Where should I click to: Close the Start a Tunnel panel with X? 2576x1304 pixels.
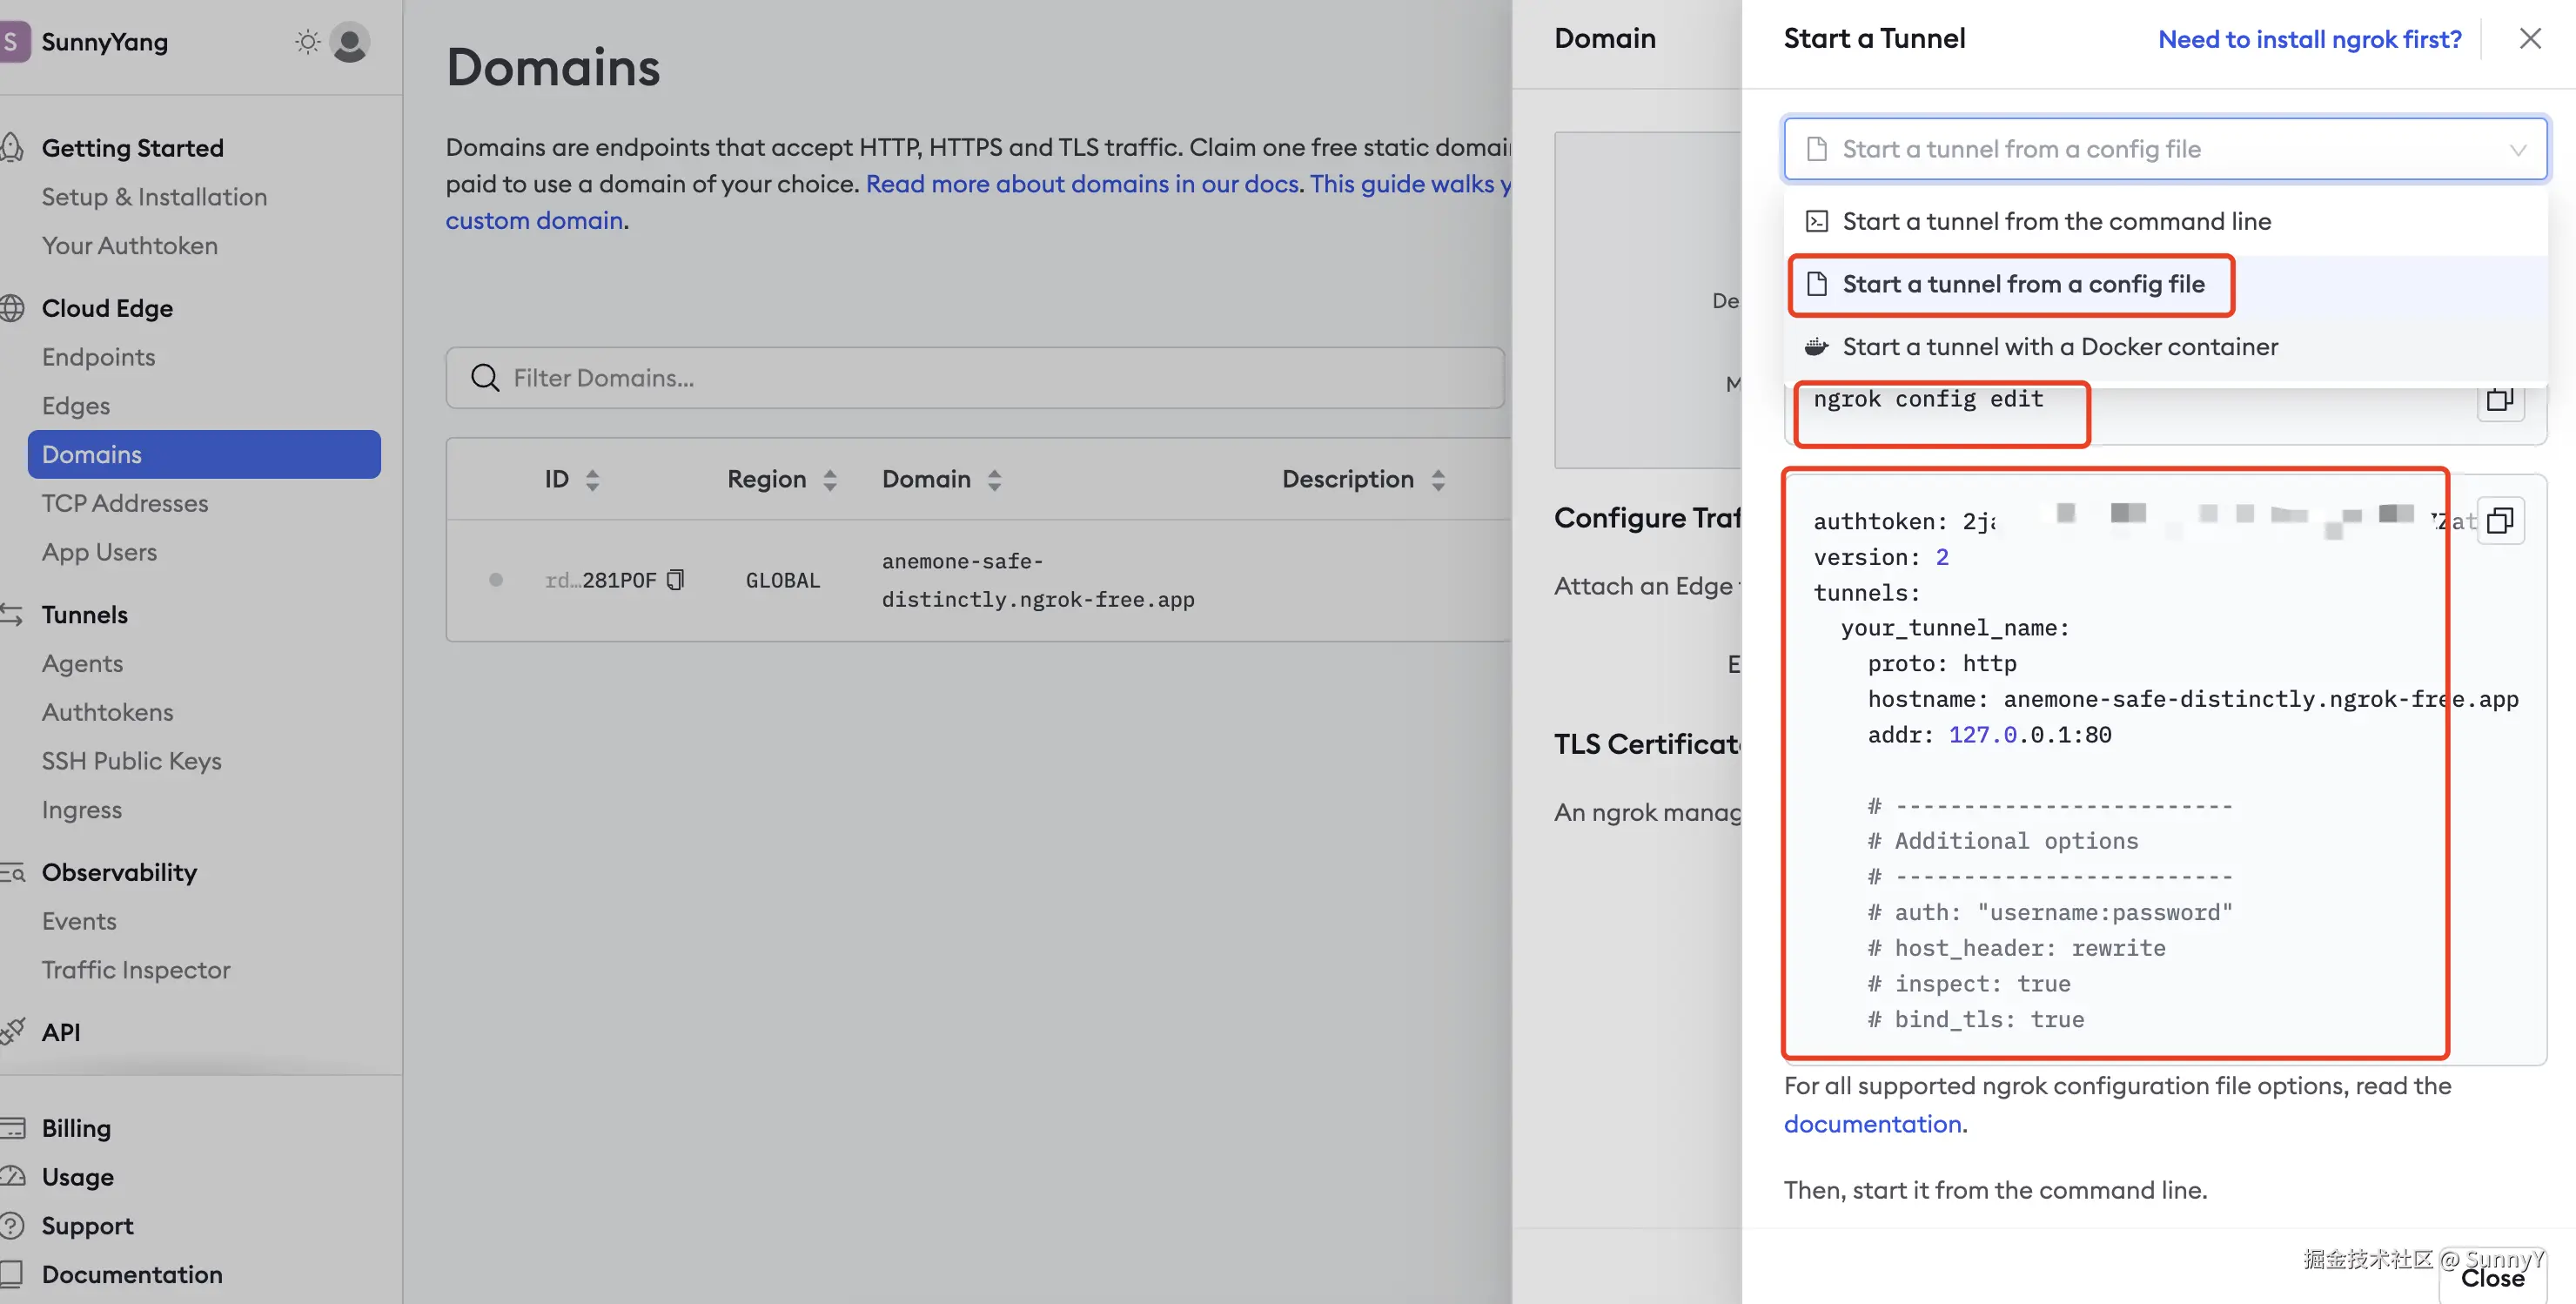[x=2529, y=38]
